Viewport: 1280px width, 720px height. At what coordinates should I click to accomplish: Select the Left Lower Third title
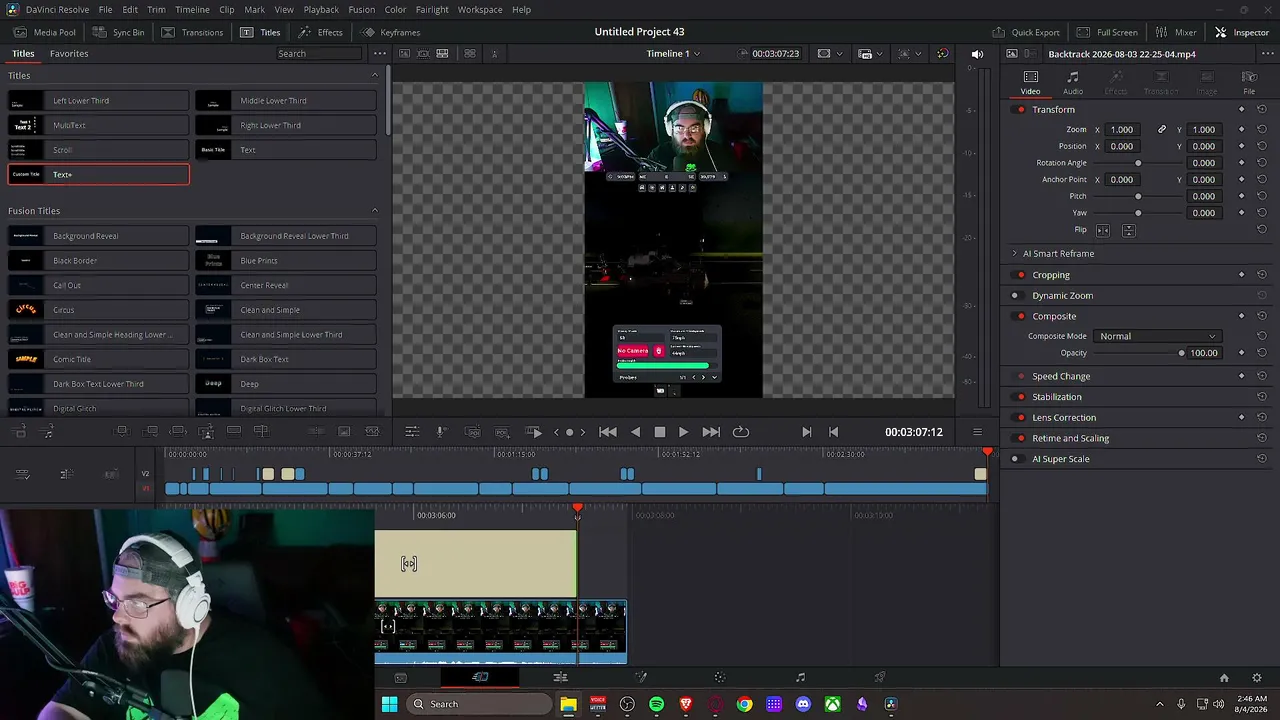pyautogui.click(x=99, y=101)
